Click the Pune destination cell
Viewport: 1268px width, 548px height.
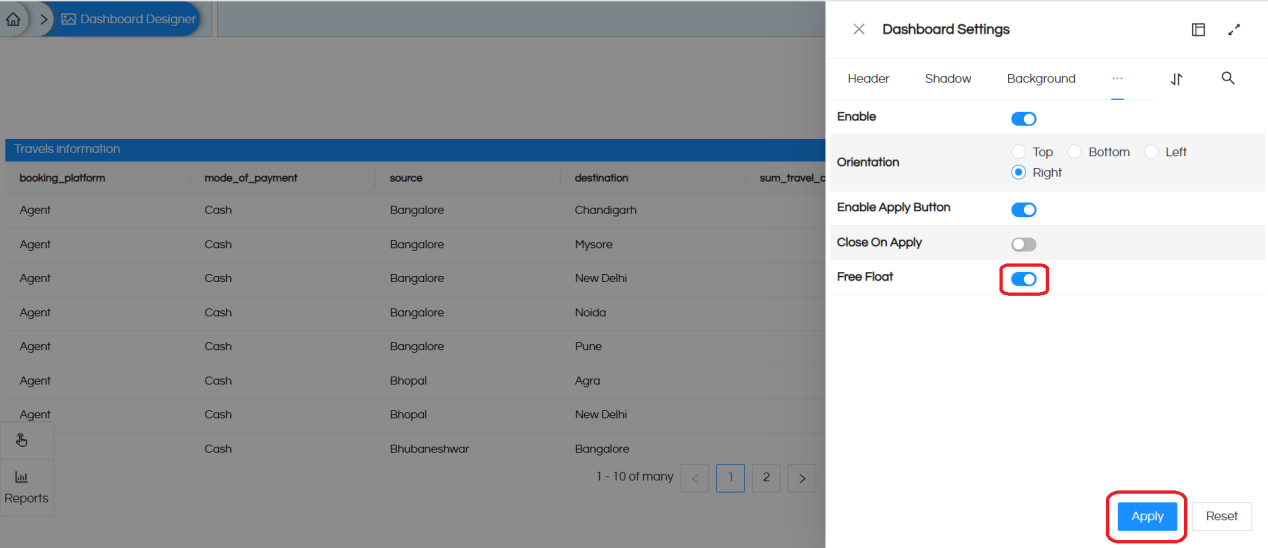pos(588,346)
